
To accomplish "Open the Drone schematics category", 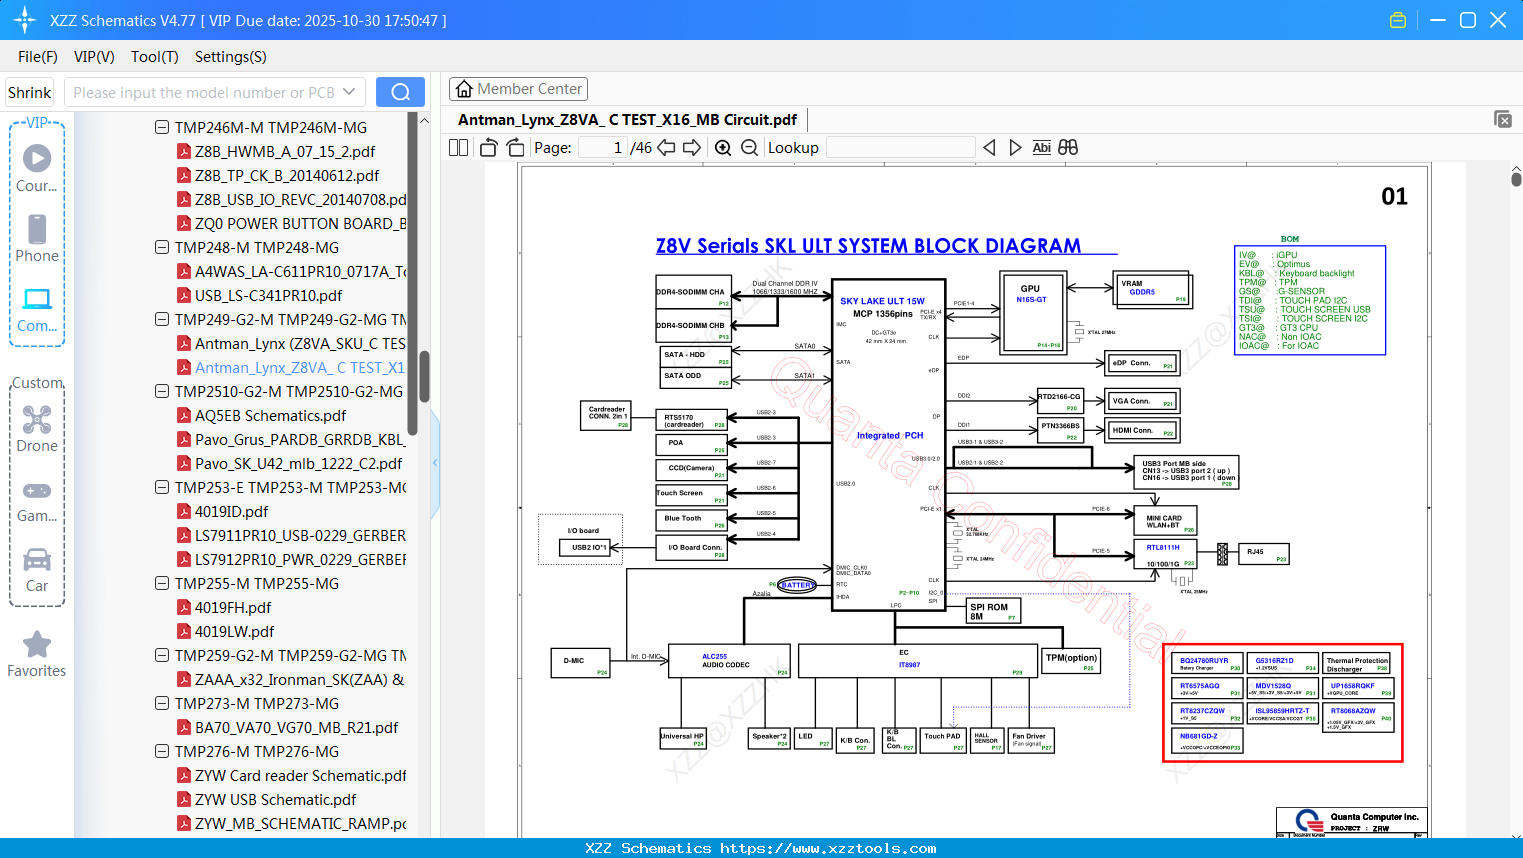I will click(x=37, y=428).
